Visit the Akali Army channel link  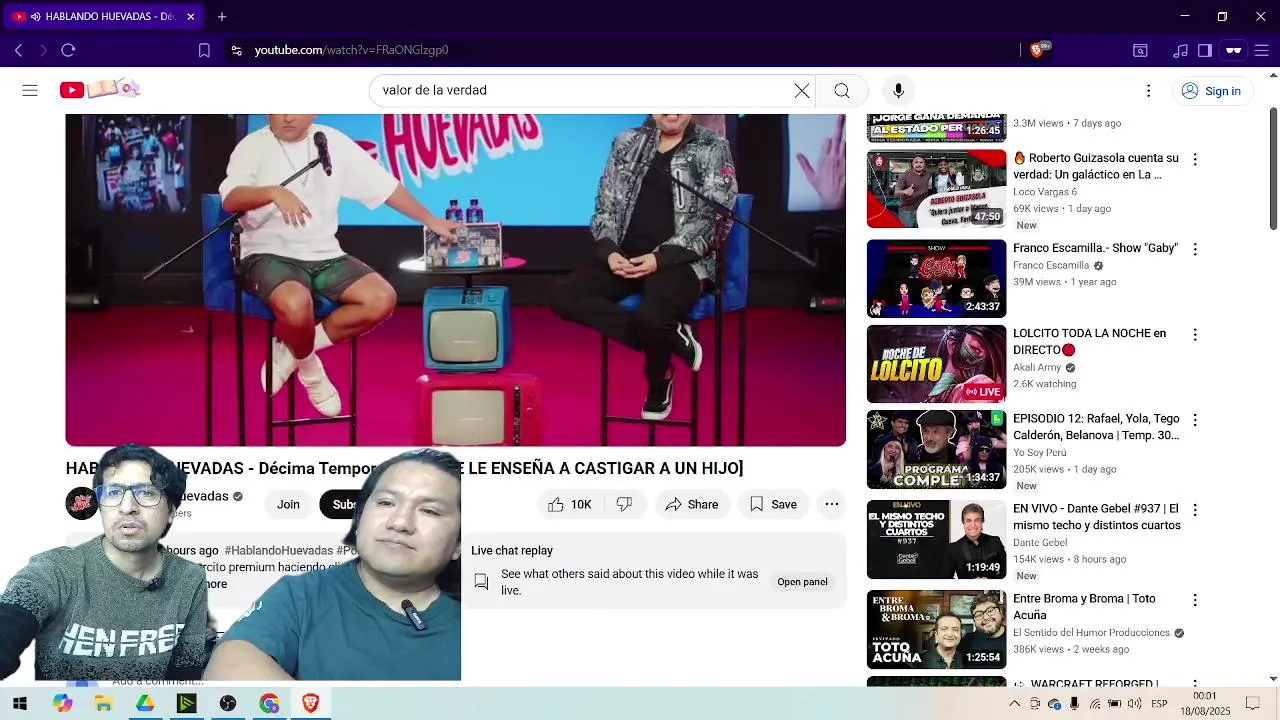[x=1037, y=368]
